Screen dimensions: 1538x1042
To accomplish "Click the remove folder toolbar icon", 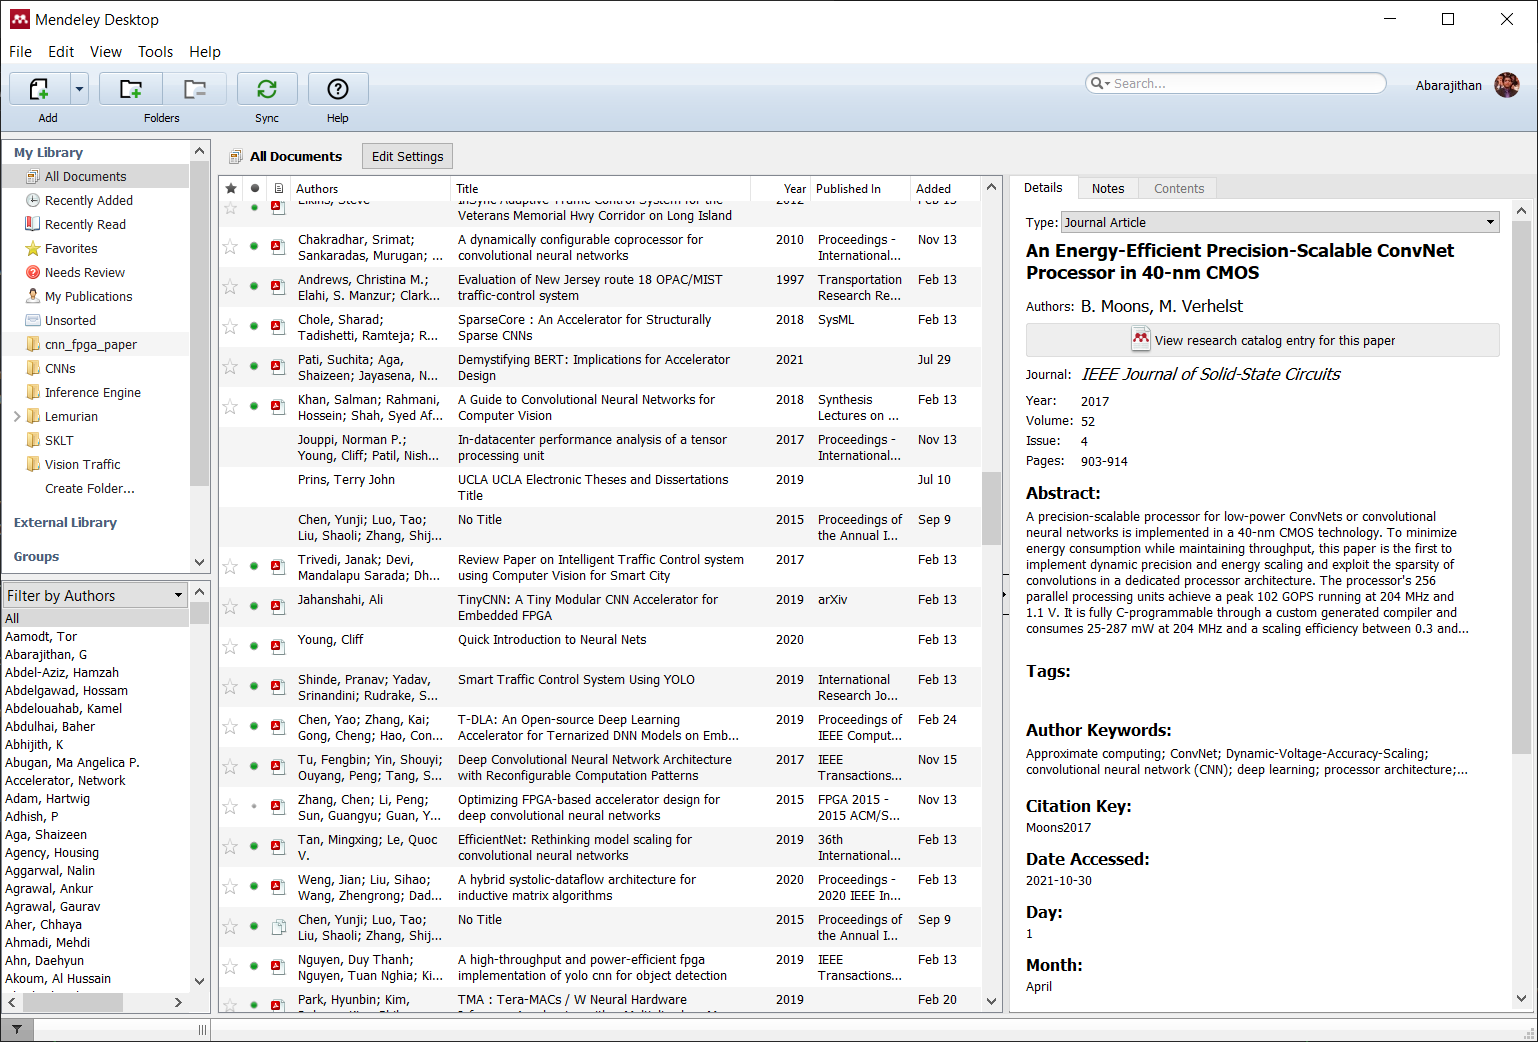I will pos(195,89).
